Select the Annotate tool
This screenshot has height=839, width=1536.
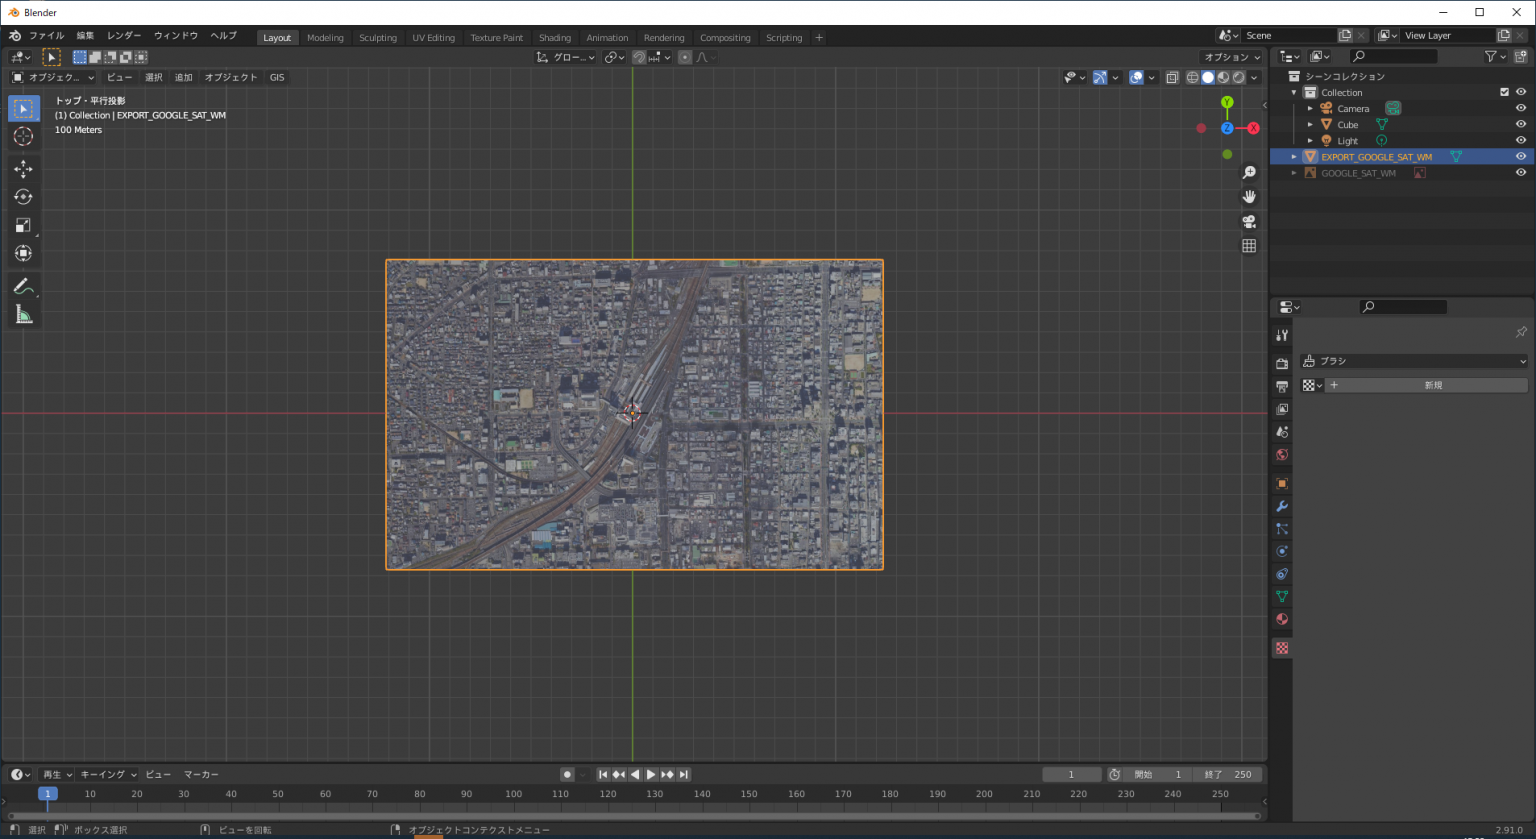click(x=23, y=286)
